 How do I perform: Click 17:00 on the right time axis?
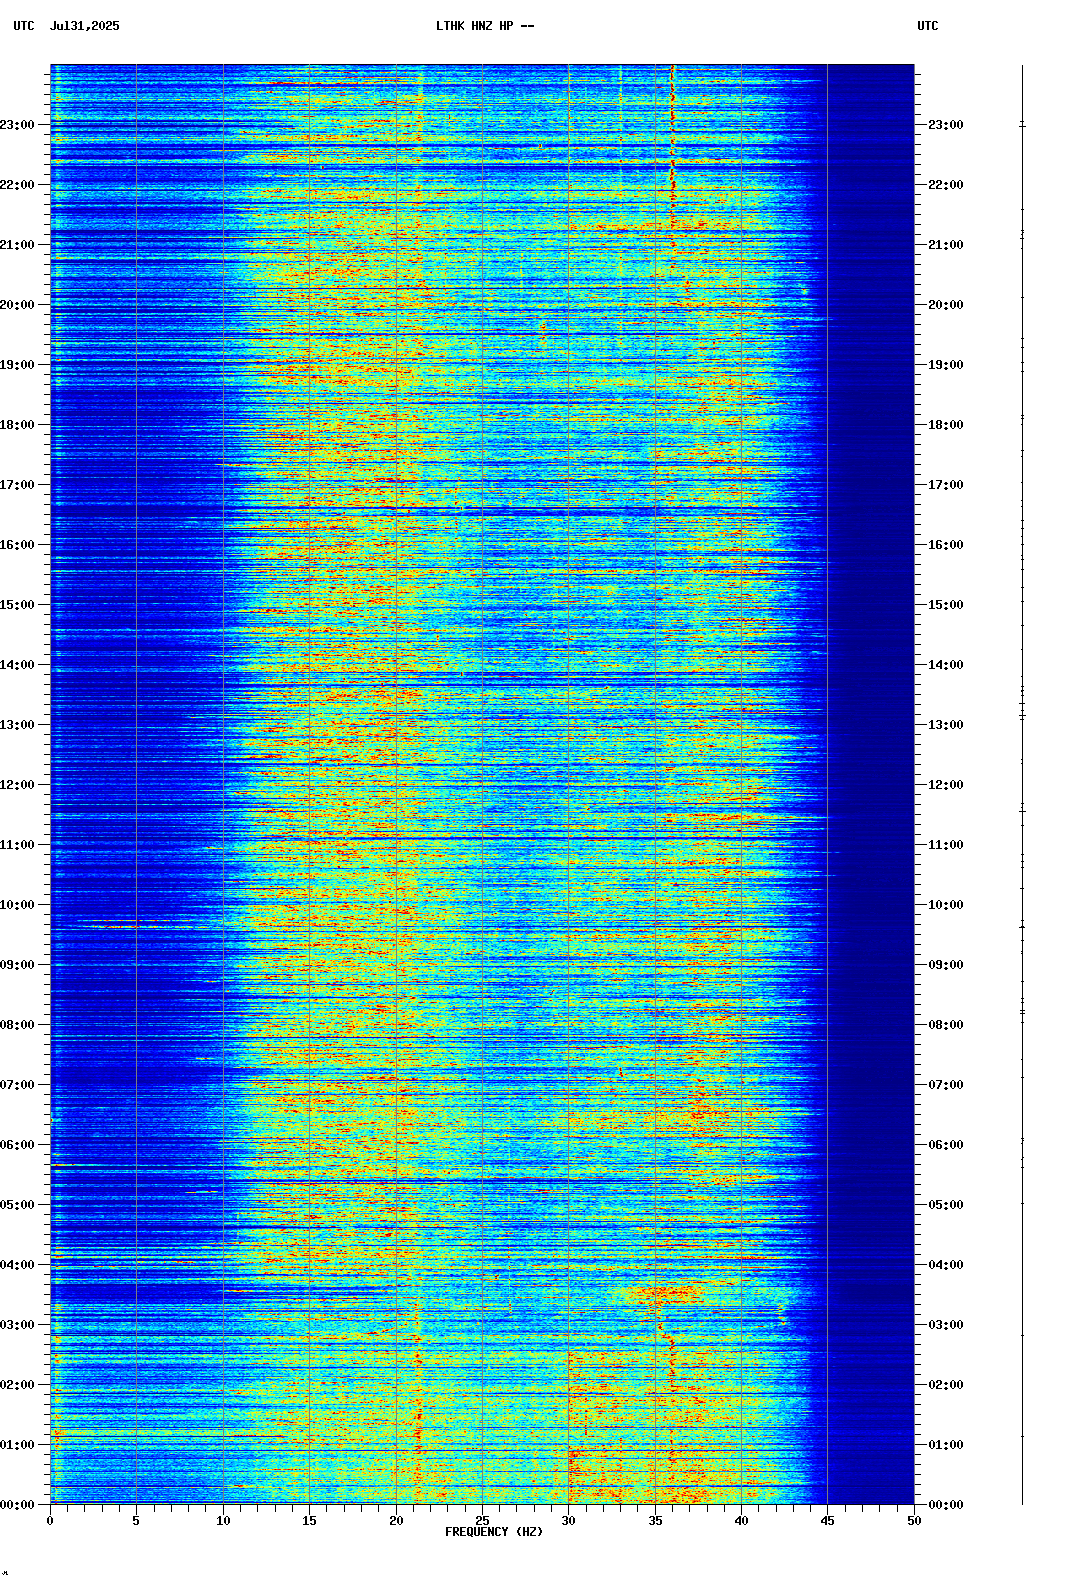click(x=946, y=485)
